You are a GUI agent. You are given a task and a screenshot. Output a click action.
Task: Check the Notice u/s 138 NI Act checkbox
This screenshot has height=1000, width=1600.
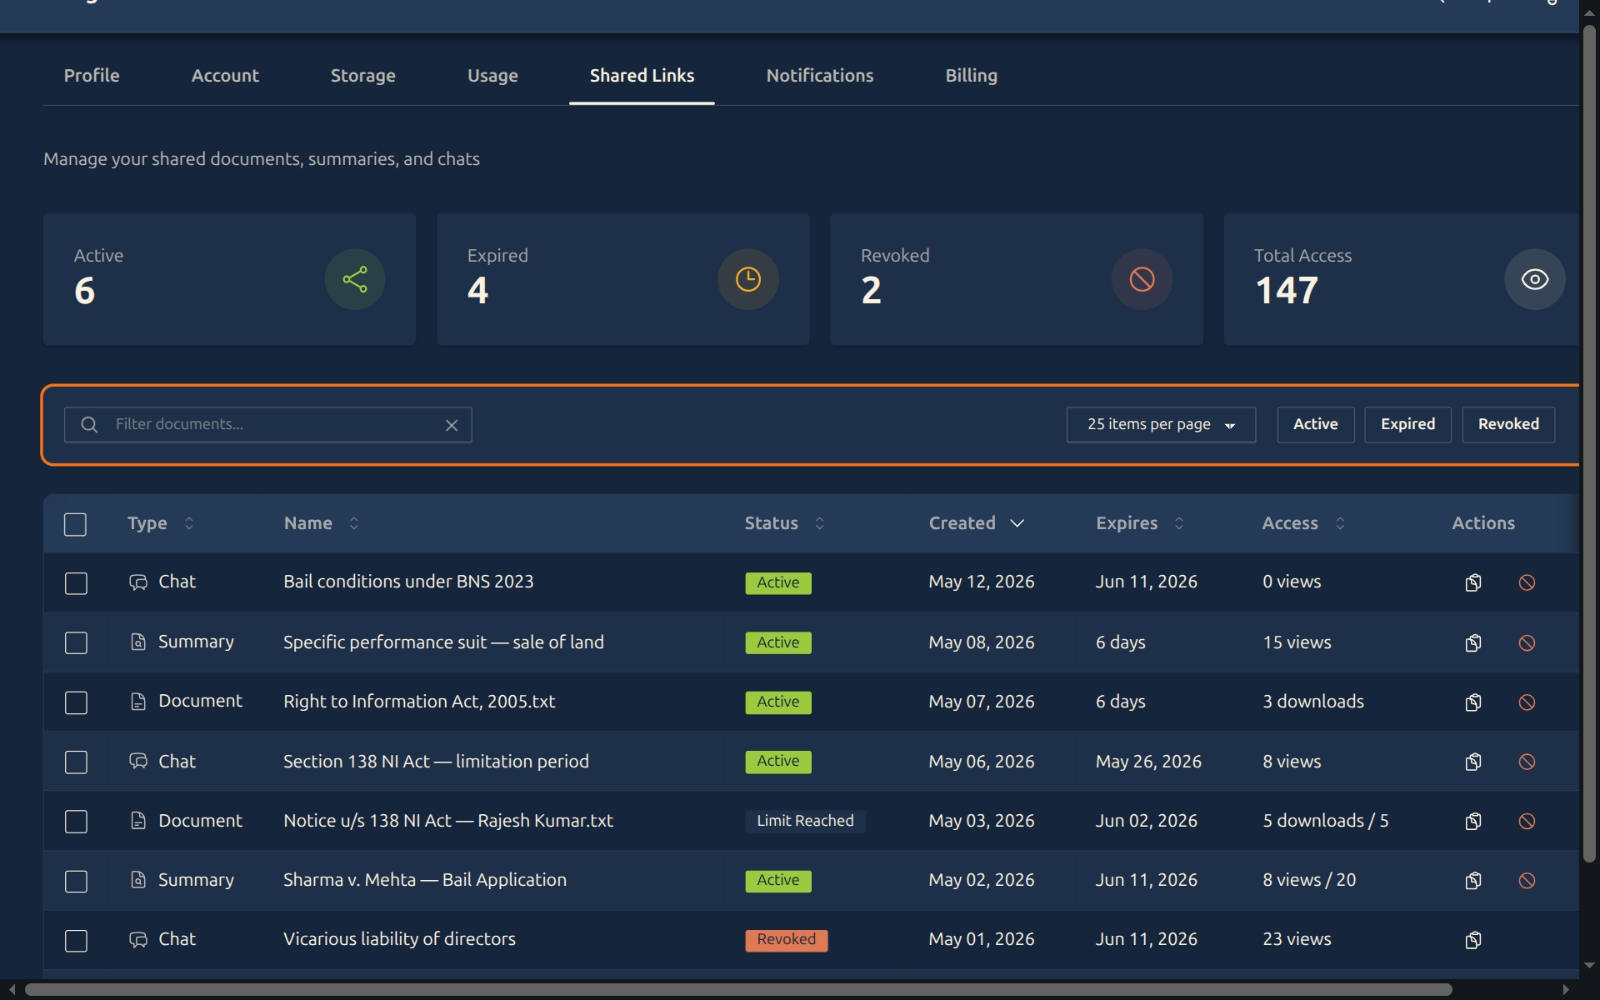(x=76, y=822)
